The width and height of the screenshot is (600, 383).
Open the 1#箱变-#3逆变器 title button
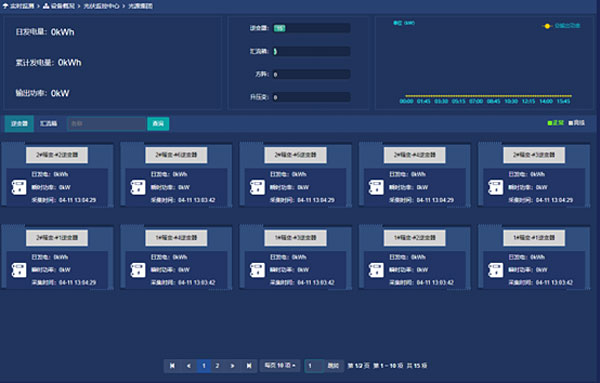295,238
